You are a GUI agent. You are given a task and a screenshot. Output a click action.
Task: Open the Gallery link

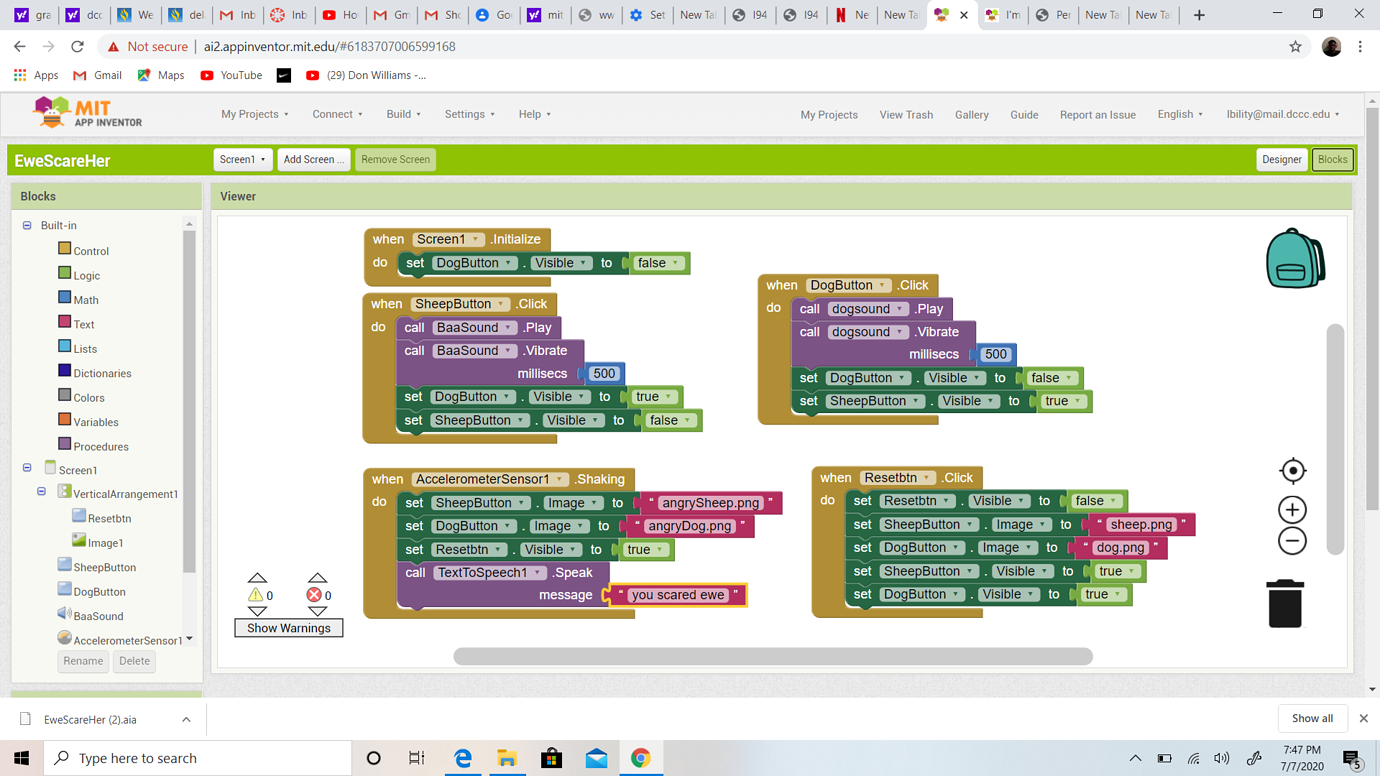(x=971, y=115)
